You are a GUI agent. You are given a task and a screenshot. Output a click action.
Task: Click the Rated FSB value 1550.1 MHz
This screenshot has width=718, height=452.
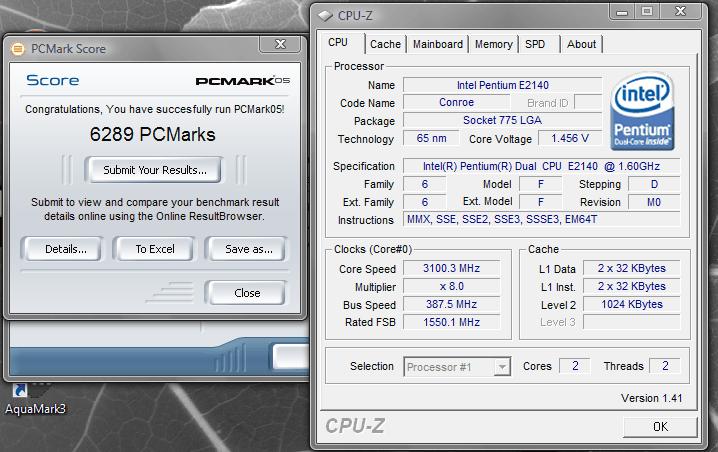(x=451, y=322)
